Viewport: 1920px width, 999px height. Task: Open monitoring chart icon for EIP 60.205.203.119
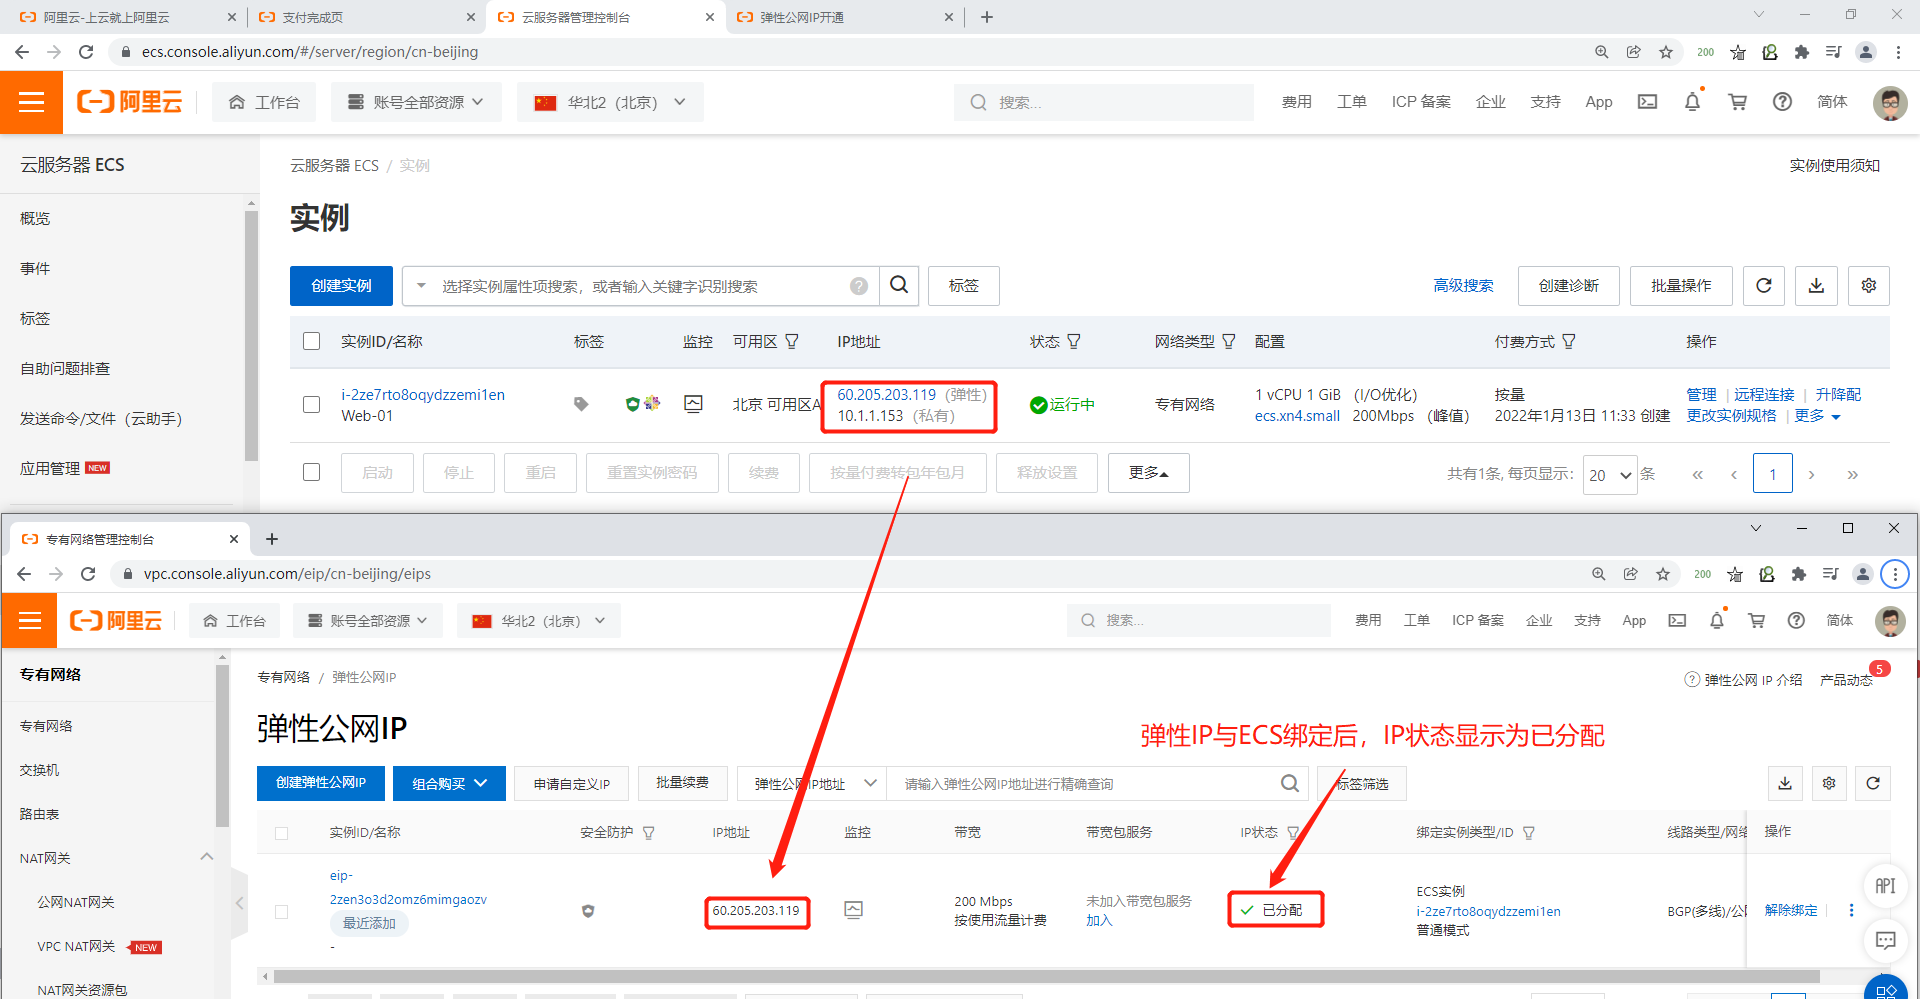pos(853,910)
